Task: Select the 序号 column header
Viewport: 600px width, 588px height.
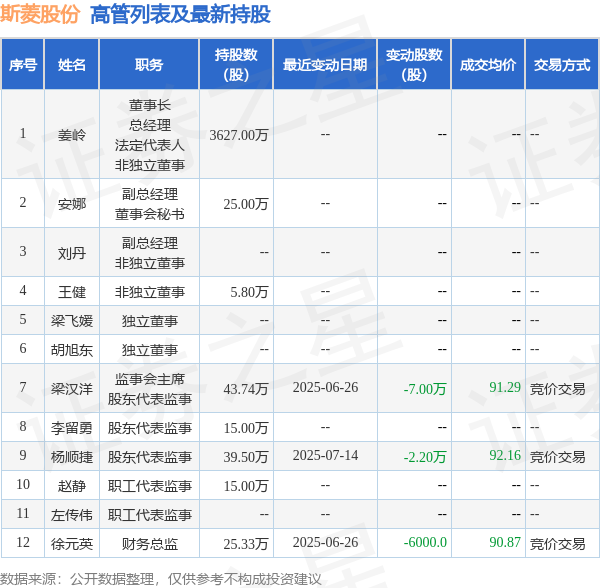Action: 23,65
